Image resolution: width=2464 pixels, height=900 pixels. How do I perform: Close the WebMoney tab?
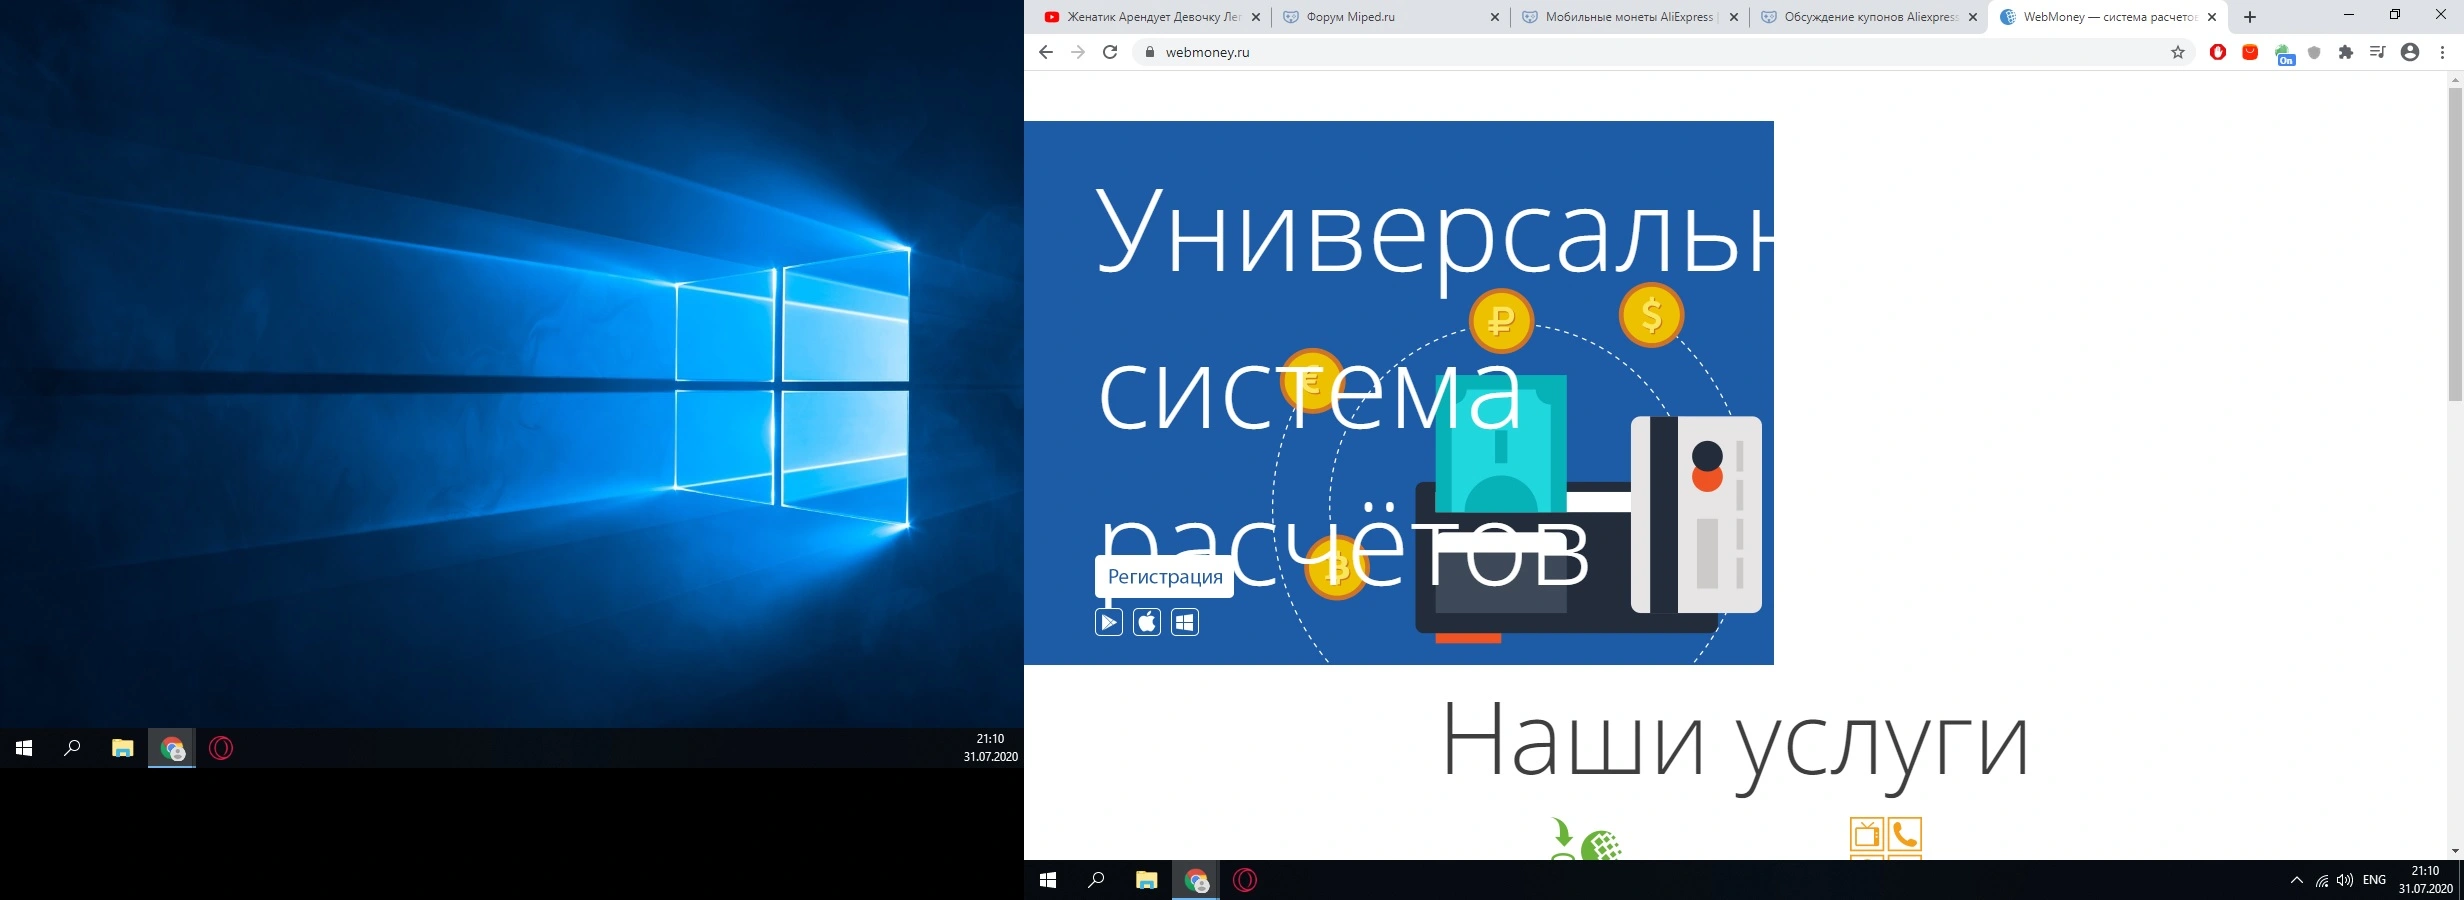tap(2212, 17)
